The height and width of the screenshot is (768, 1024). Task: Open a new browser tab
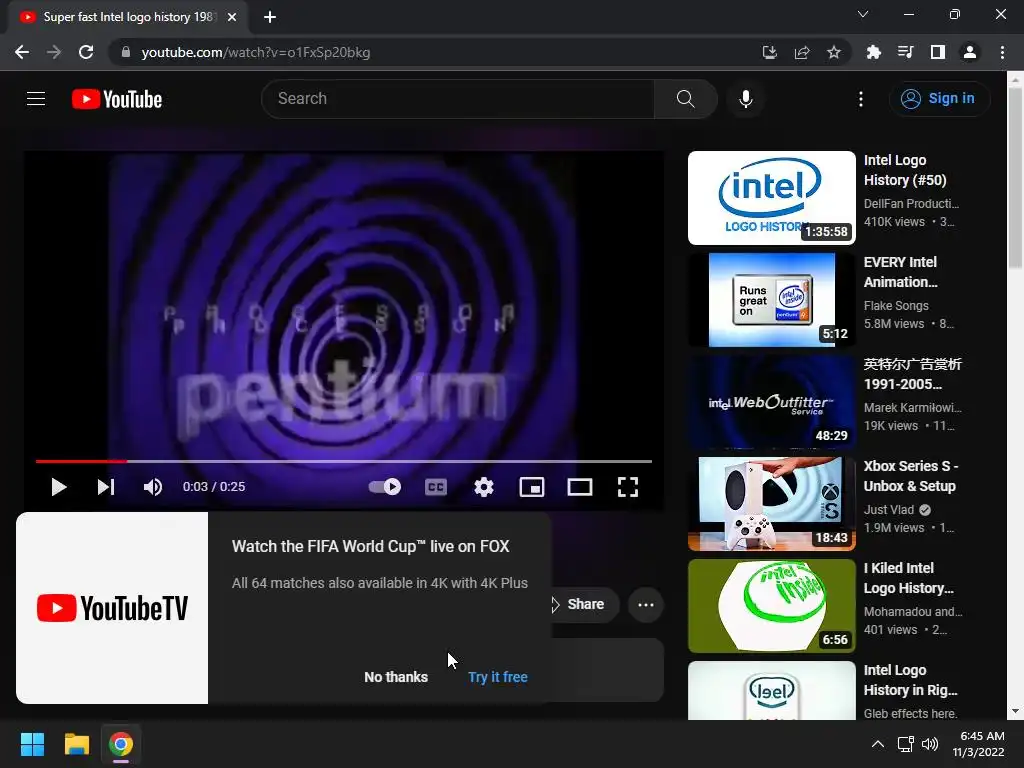pyautogui.click(x=270, y=17)
